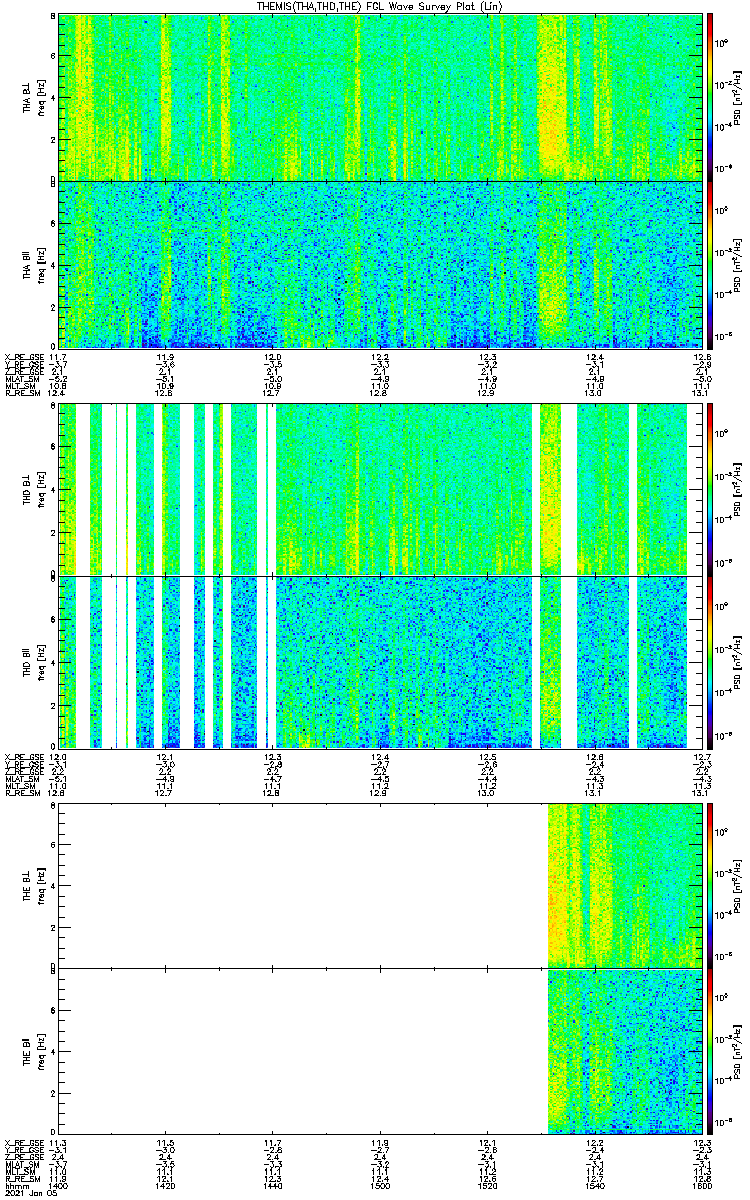This screenshot has width=750, height=1200.
Task: Click the THD B-parallel spectrogram panel
Action: [380, 661]
